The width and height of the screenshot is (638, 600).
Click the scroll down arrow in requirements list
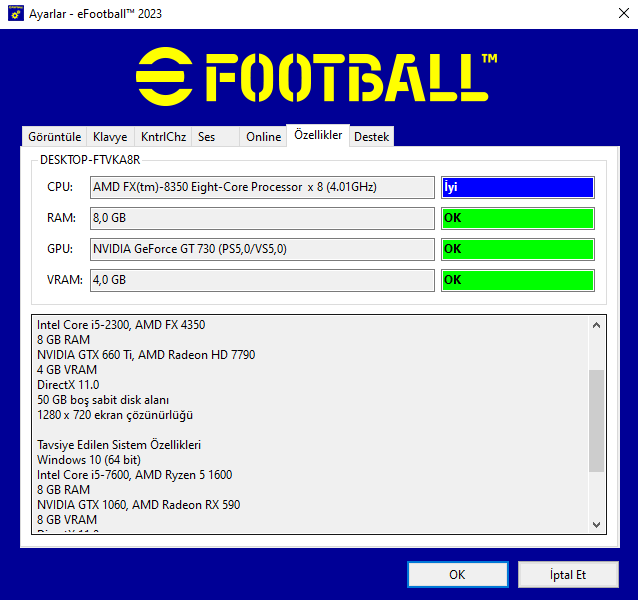(596, 524)
